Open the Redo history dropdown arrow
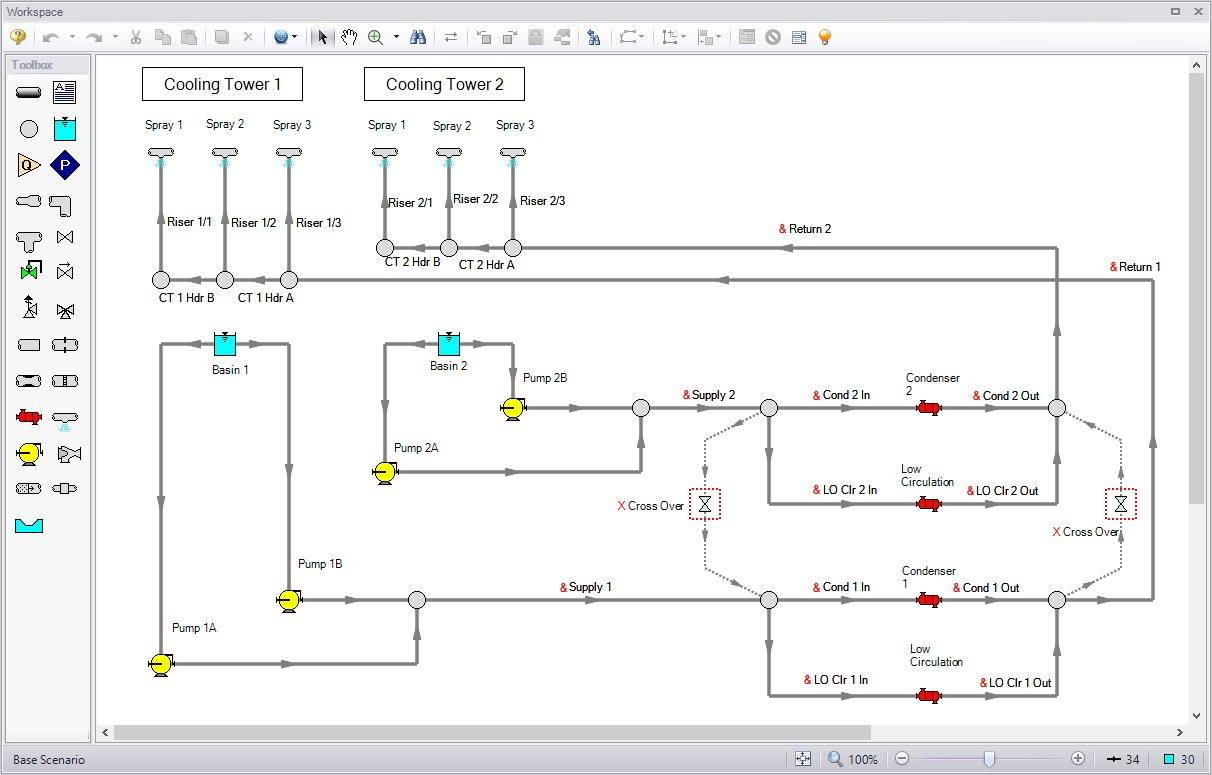The height and width of the screenshot is (775, 1212). click(x=115, y=37)
